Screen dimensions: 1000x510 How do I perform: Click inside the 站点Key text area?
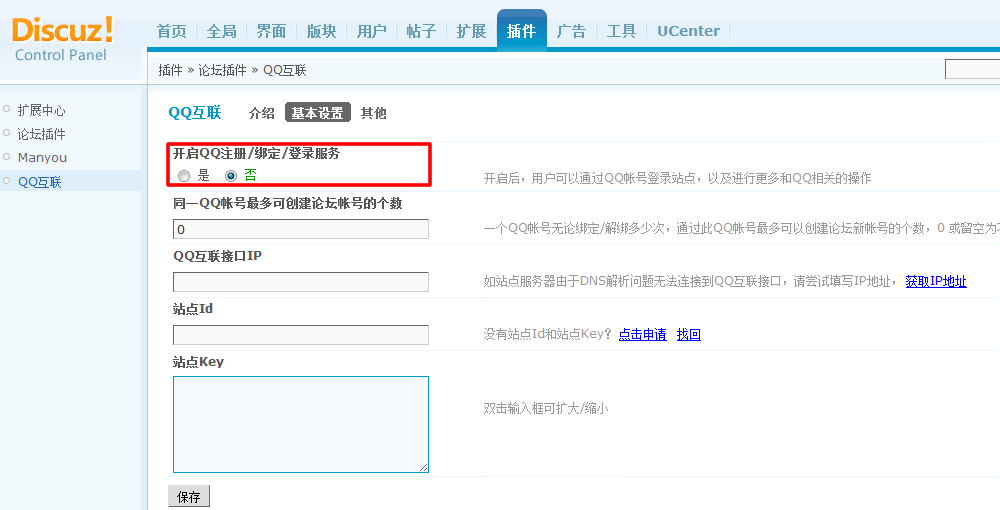(x=301, y=425)
